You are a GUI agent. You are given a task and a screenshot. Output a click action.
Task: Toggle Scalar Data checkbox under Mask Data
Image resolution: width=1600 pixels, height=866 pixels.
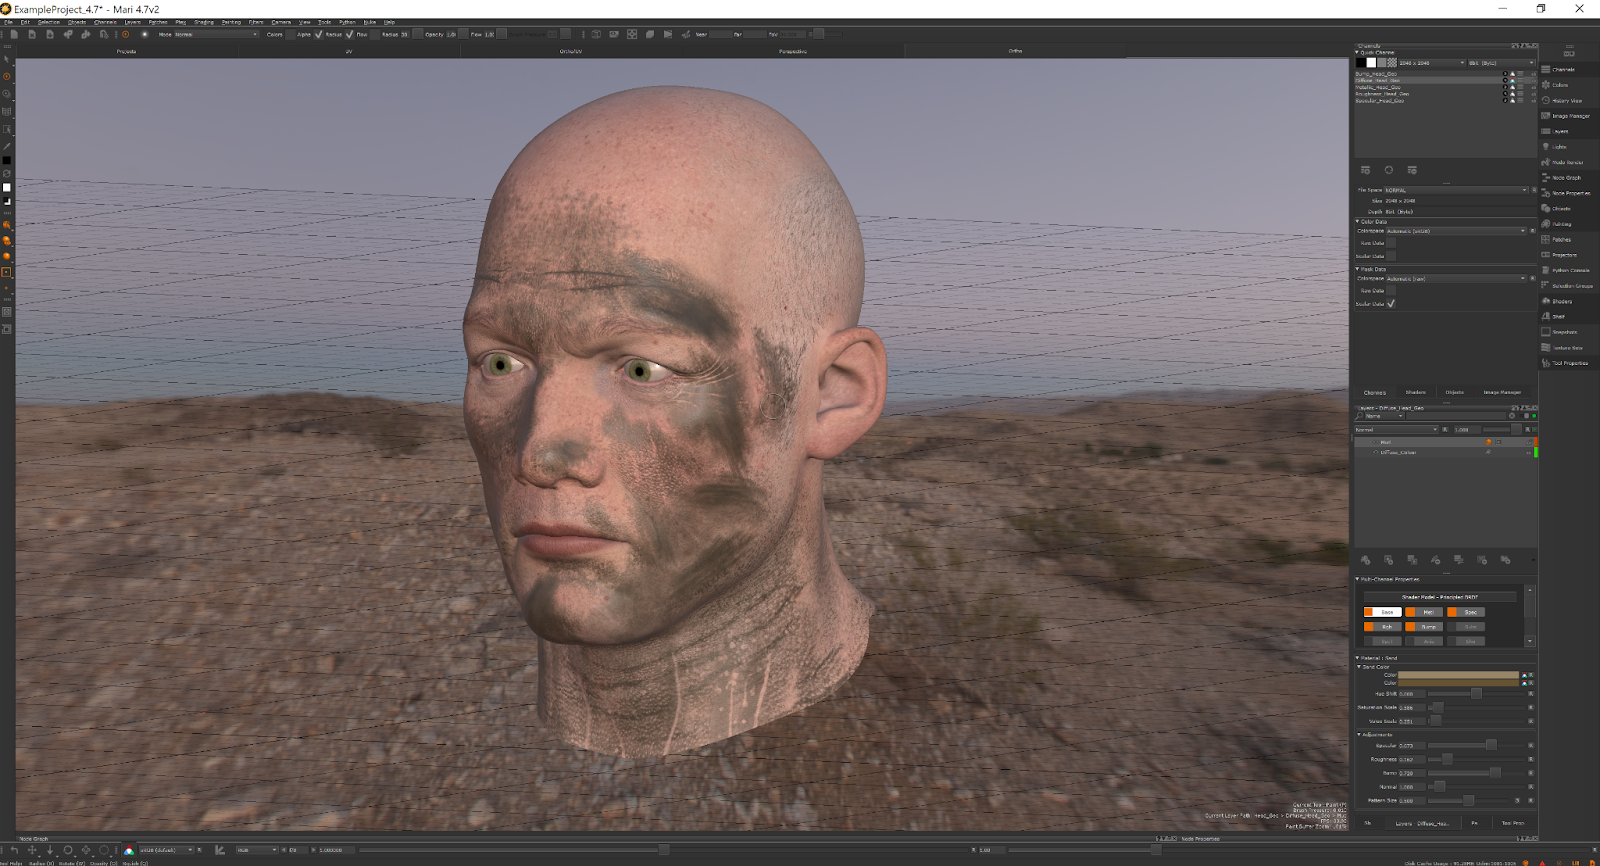click(1391, 304)
